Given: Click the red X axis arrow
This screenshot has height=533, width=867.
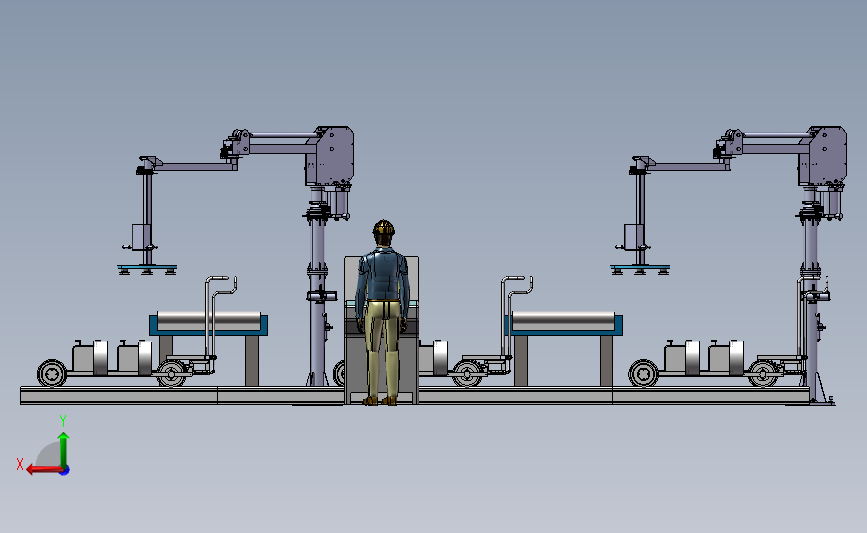Looking at the screenshot, I should tap(44, 469).
